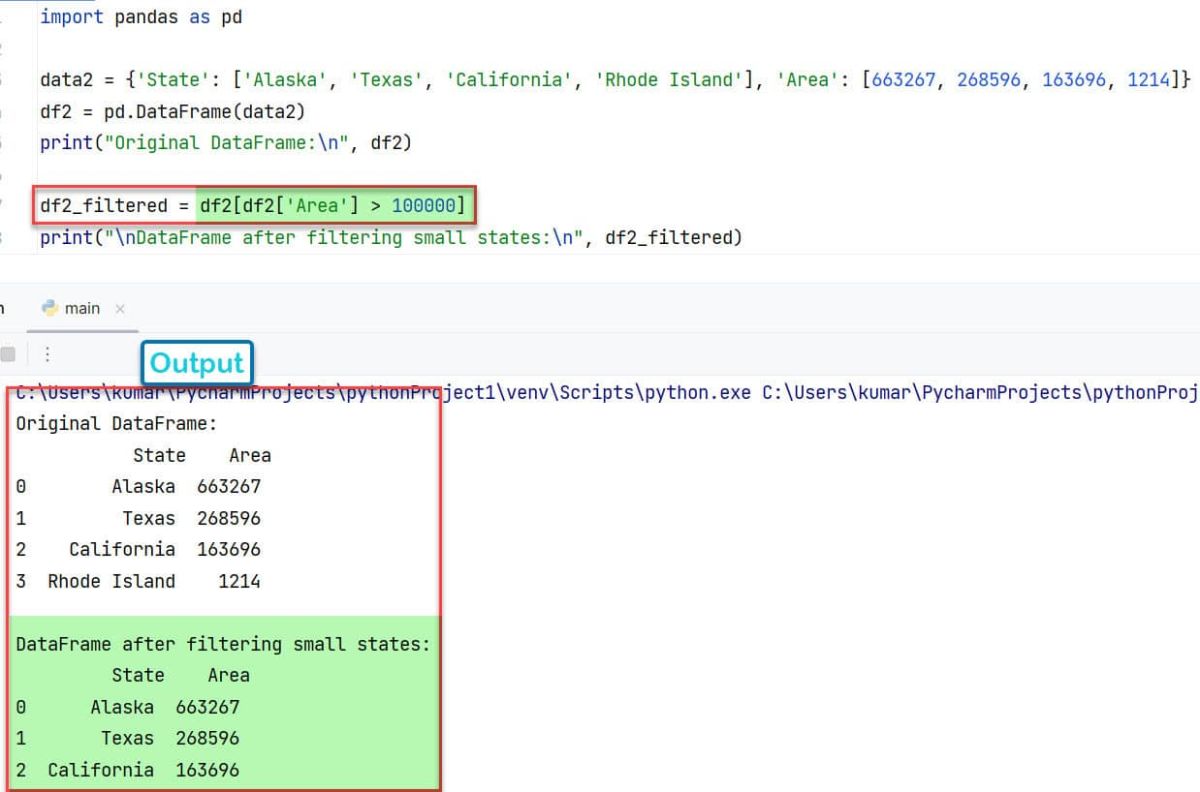Click the data2 dictionary definition line
Image resolution: width=1200 pixels, height=792 pixels.
point(300,79)
